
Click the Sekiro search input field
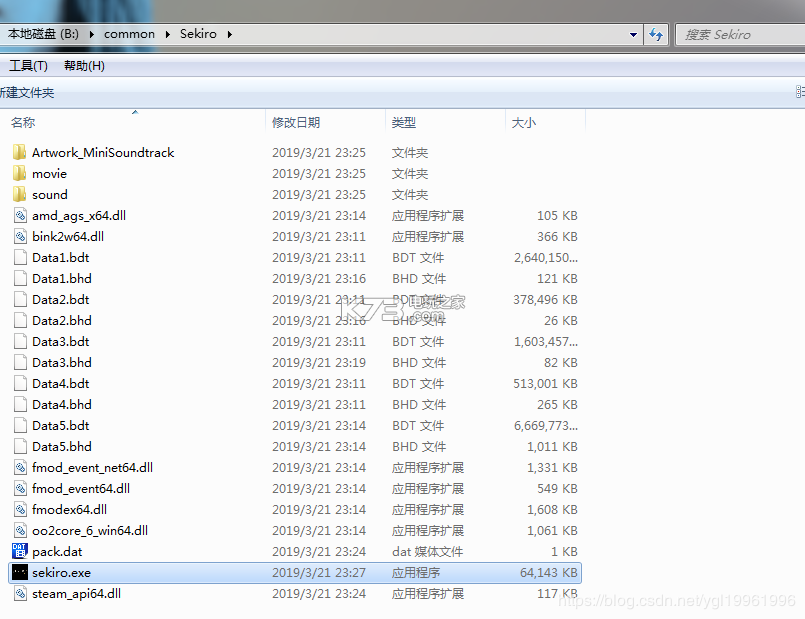pyautogui.click(x=740, y=34)
